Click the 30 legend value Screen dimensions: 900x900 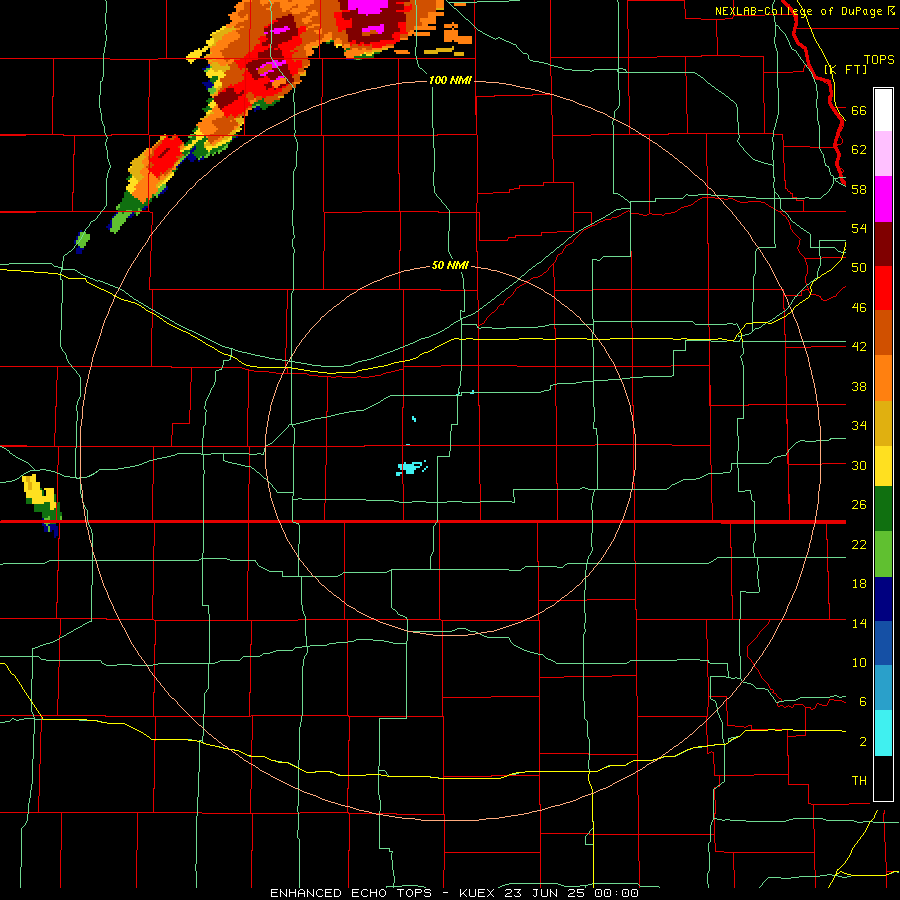coord(859,465)
